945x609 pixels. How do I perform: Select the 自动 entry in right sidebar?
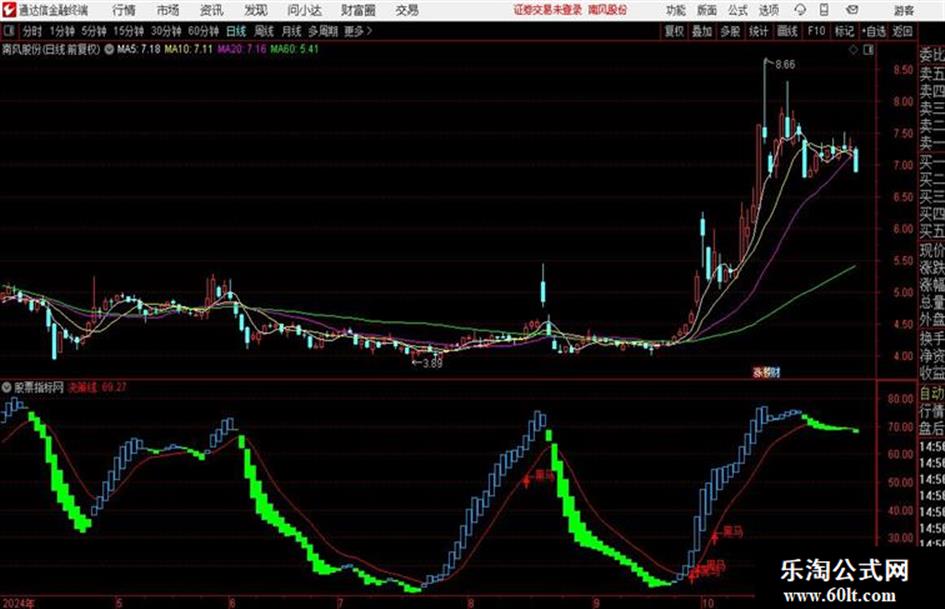pyautogui.click(x=932, y=394)
